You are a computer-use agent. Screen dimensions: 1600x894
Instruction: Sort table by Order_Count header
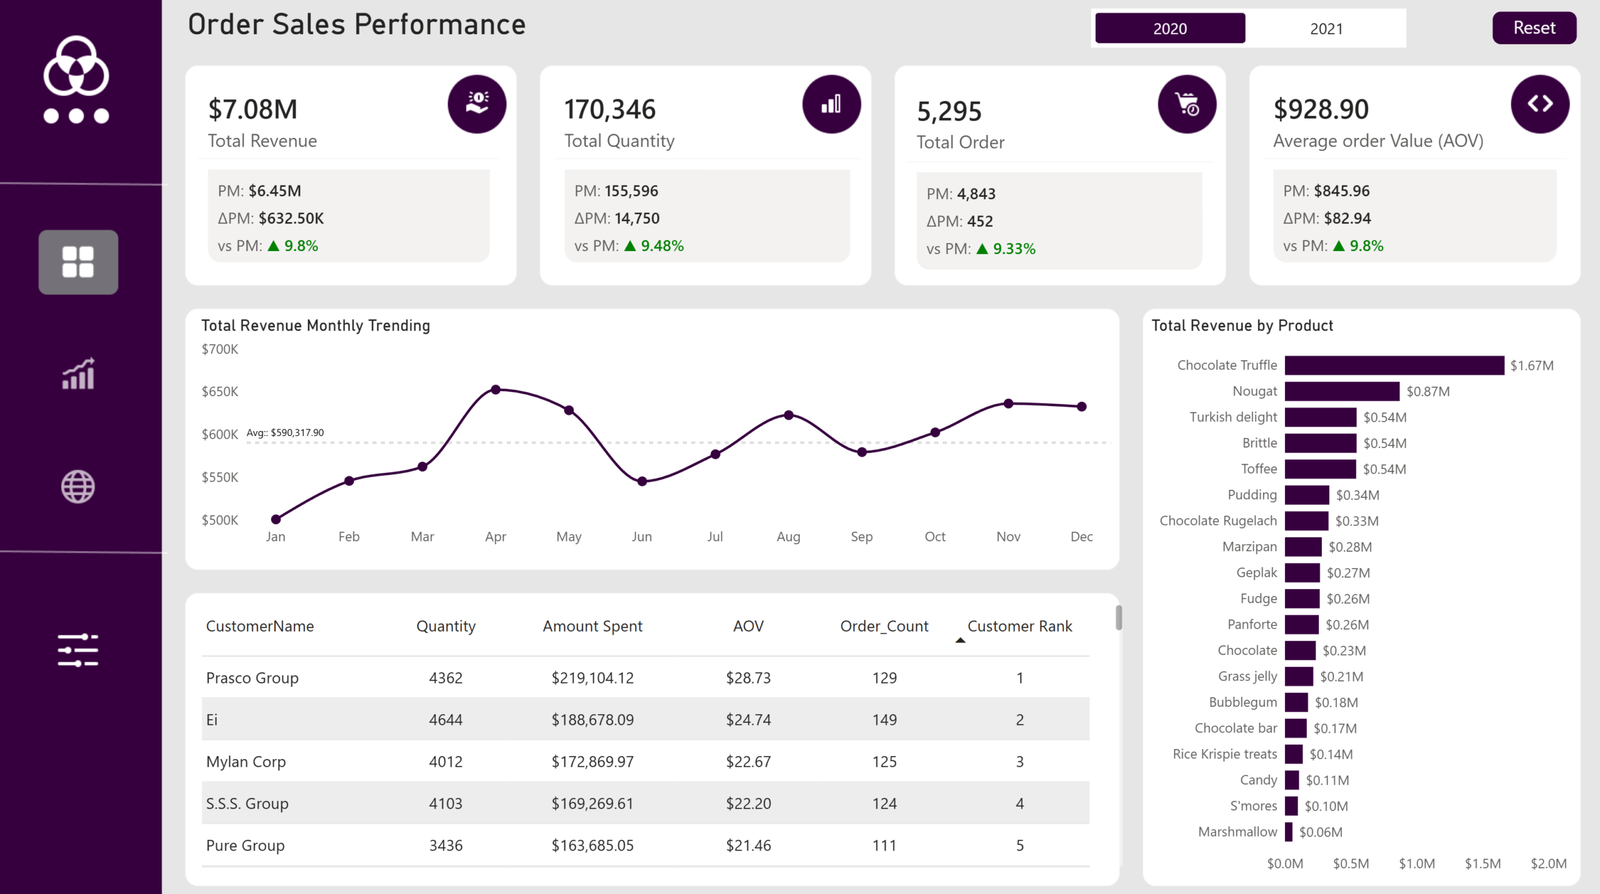point(884,626)
